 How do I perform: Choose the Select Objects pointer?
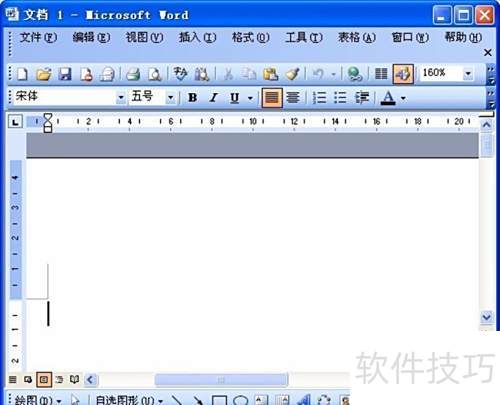coord(75,399)
